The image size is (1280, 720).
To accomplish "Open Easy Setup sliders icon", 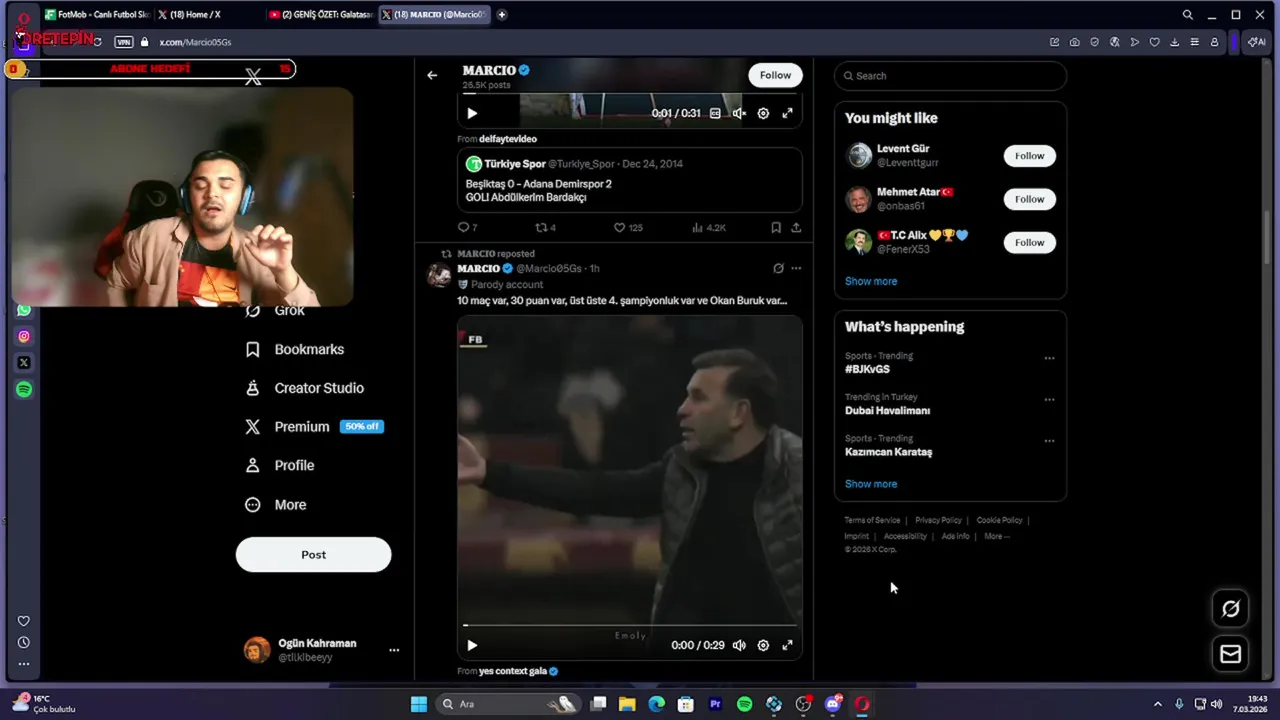I will (1194, 42).
